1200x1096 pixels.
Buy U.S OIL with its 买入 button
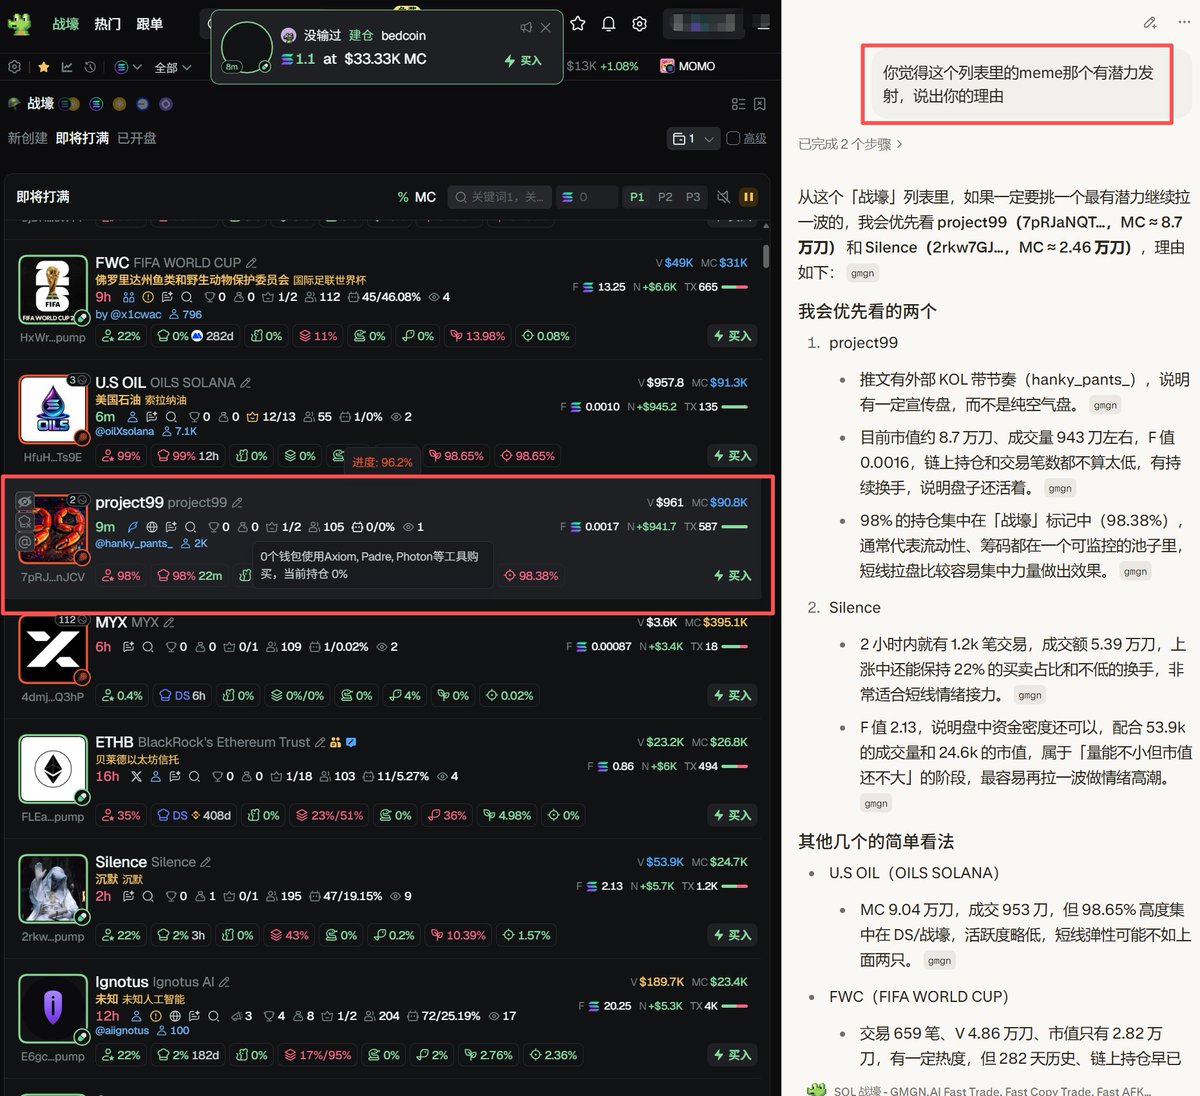[732, 456]
